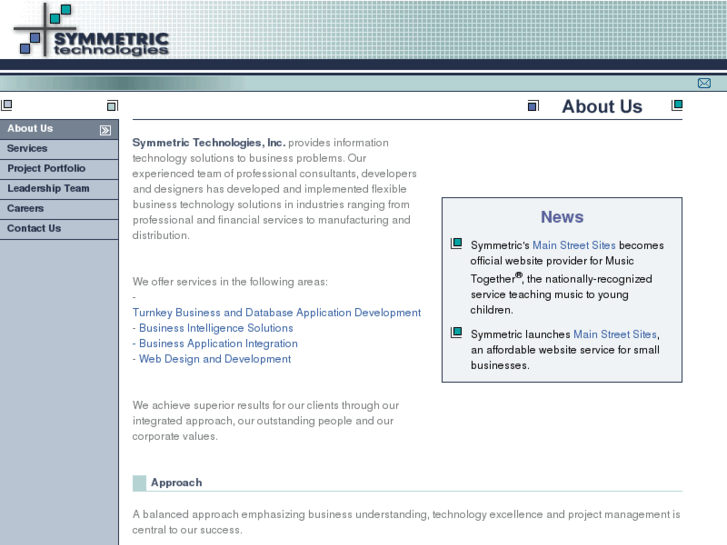Click the square icon left of About Us heading
The width and height of the screenshot is (727, 545).
click(x=533, y=106)
